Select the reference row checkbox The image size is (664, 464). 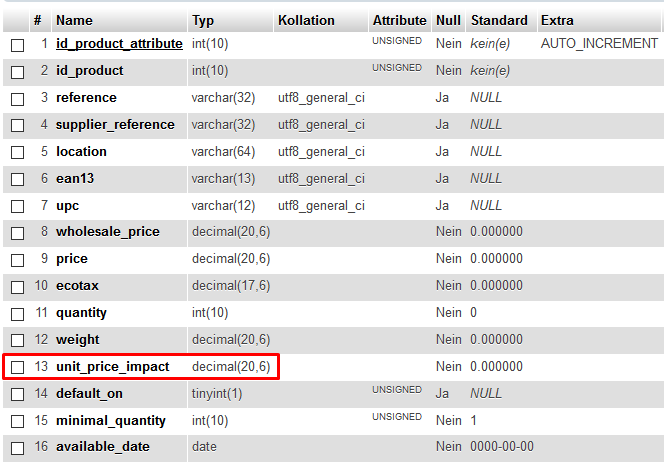pyautogui.click(x=17, y=99)
